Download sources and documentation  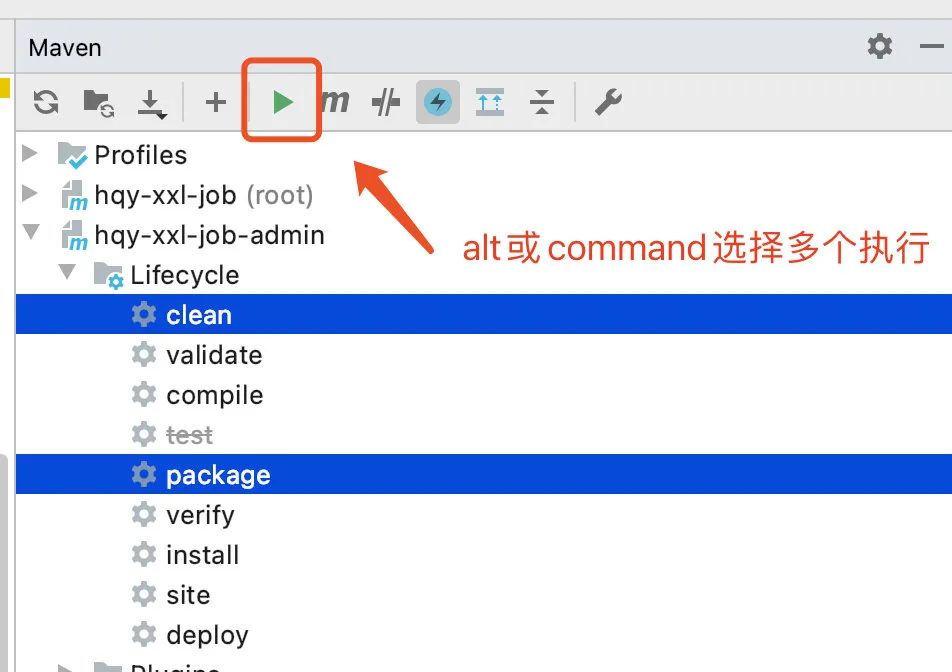(x=151, y=104)
